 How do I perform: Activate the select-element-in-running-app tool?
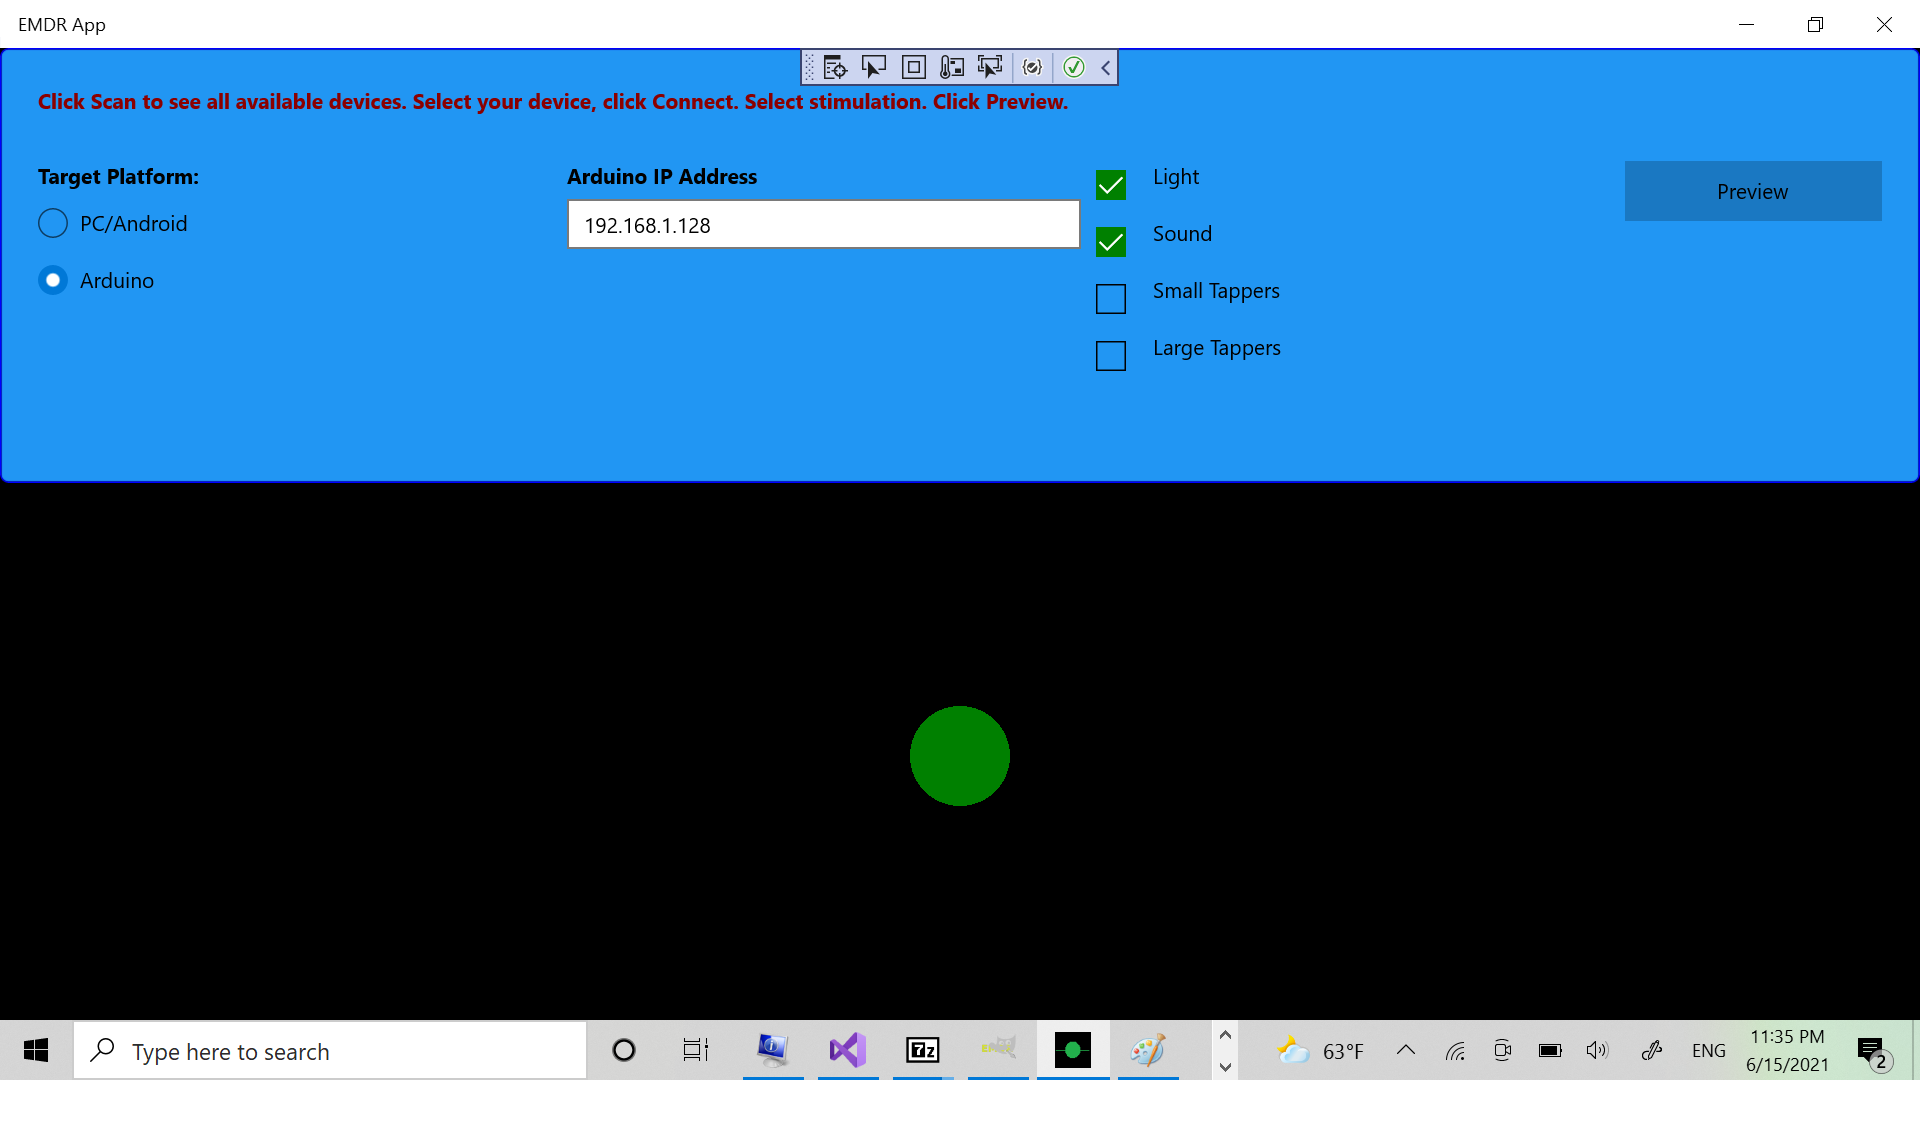coord(990,67)
